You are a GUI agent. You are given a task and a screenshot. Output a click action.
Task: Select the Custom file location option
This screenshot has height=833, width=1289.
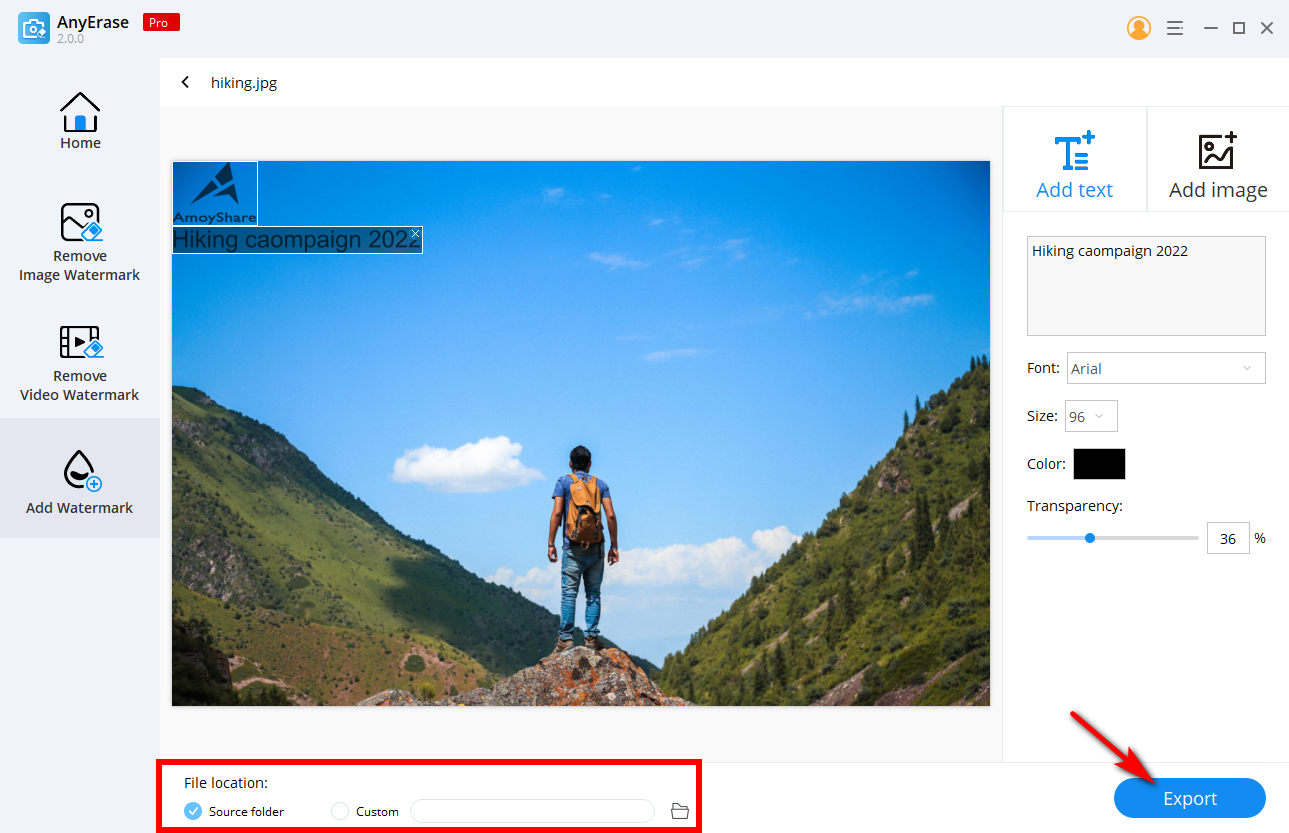click(x=341, y=811)
